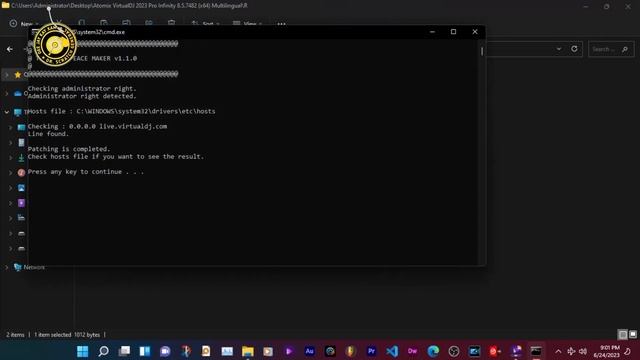The width and height of the screenshot is (640, 360).
Task: Select the purple Videos icon in sidebar
Action: tap(21, 203)
